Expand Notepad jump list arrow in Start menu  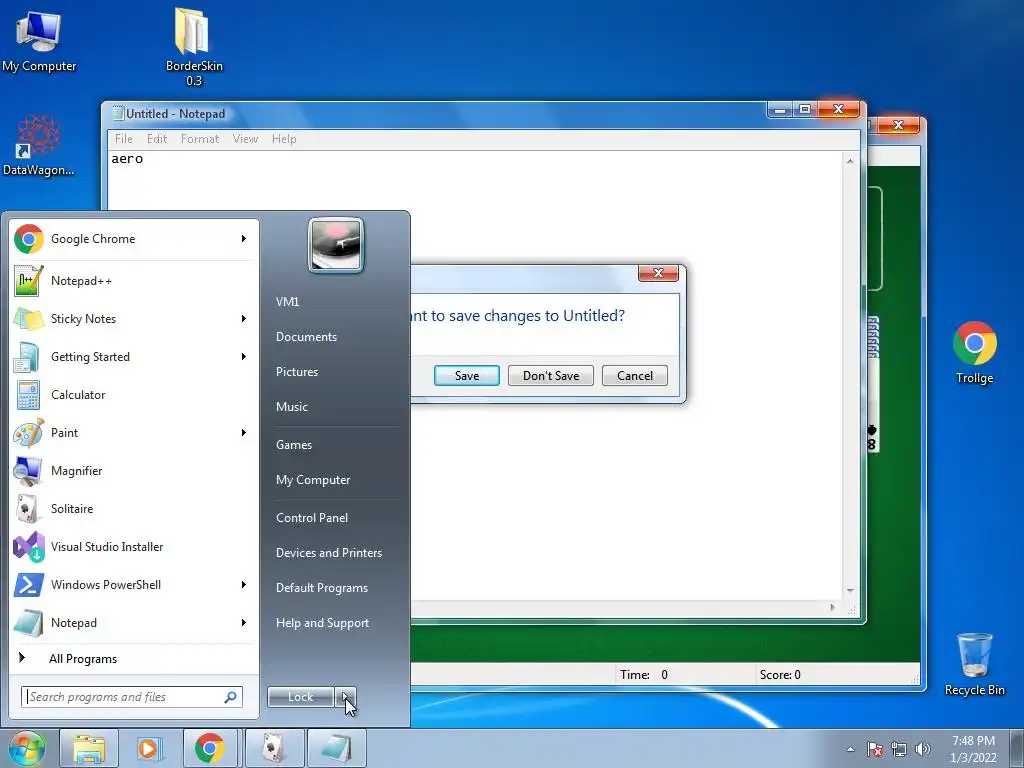[x=244, y=623]
